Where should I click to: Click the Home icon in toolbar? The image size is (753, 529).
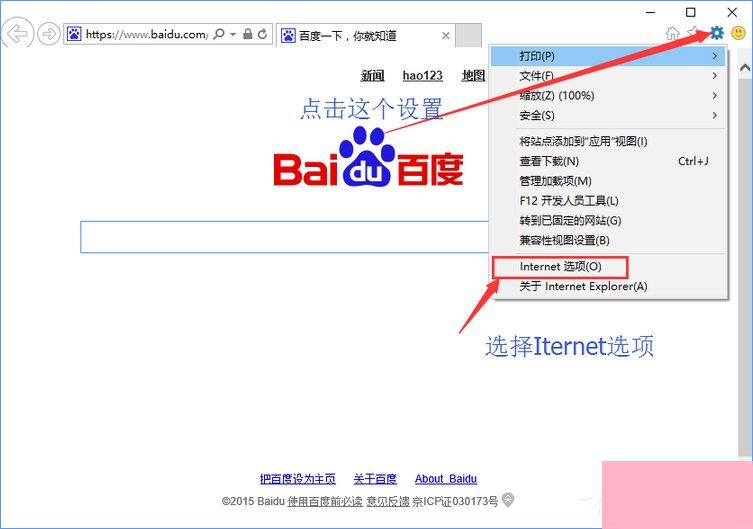click(x=673, y=33)
